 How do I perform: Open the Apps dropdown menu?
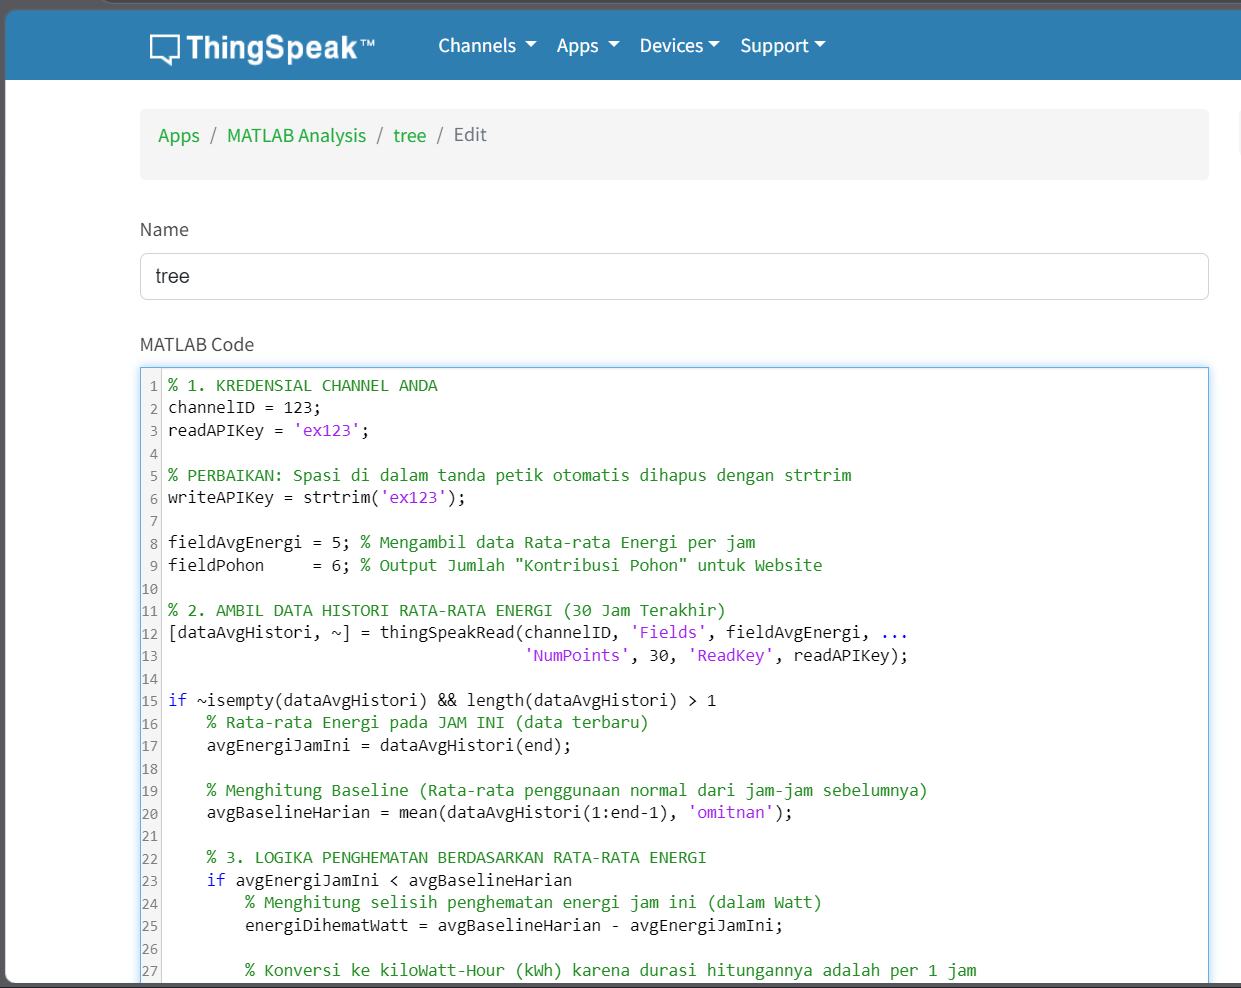point(588,46)
